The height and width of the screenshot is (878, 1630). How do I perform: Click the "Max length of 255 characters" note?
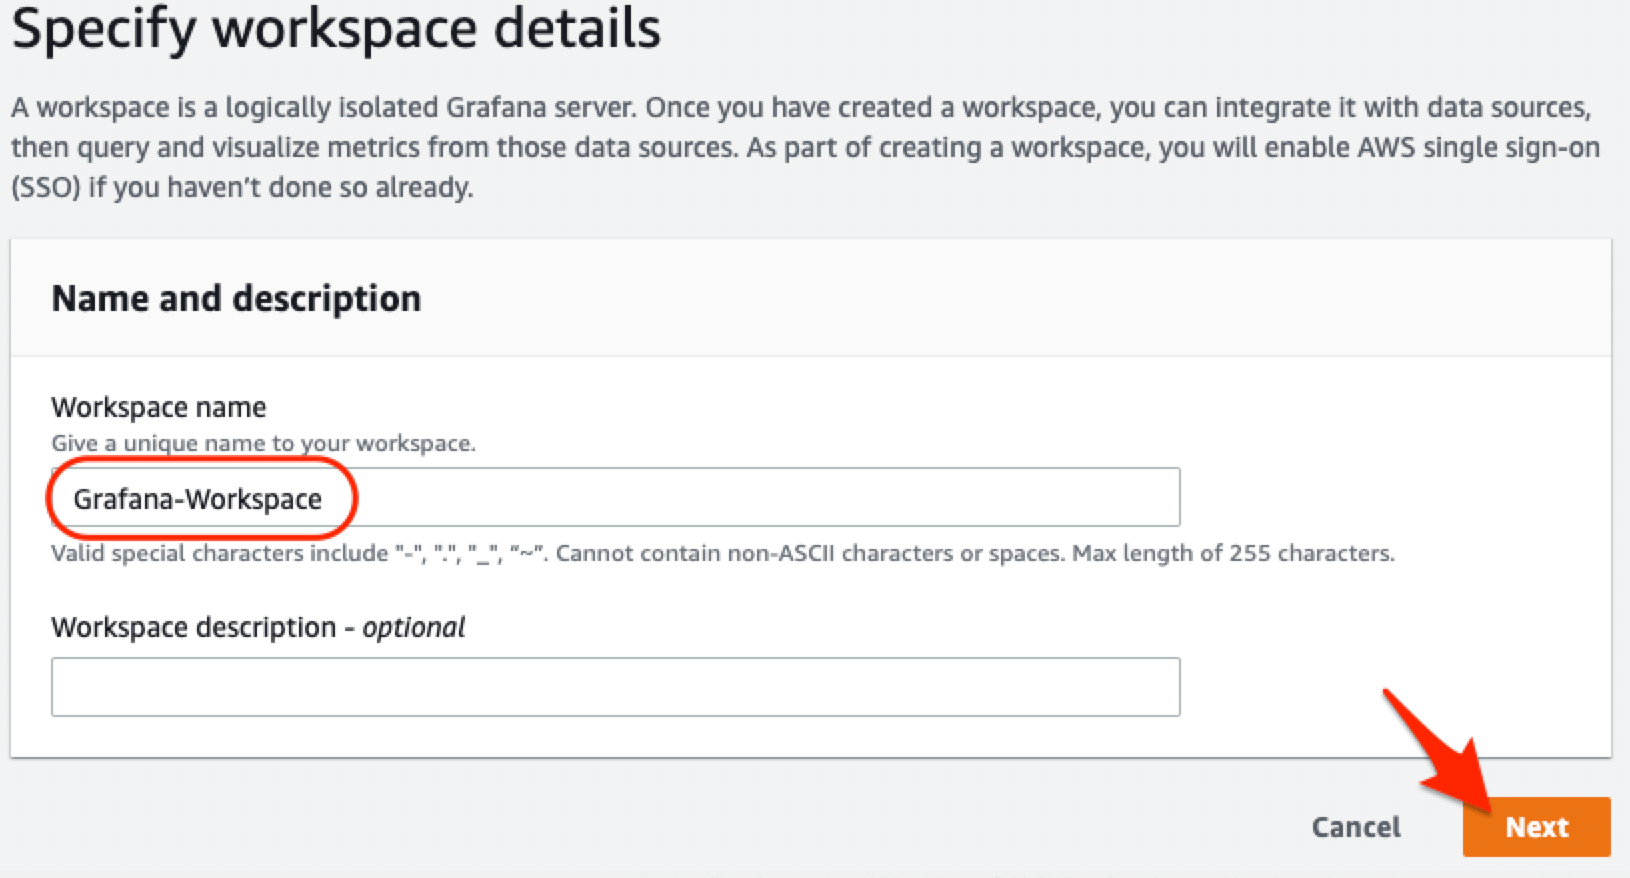point(1233,553)
